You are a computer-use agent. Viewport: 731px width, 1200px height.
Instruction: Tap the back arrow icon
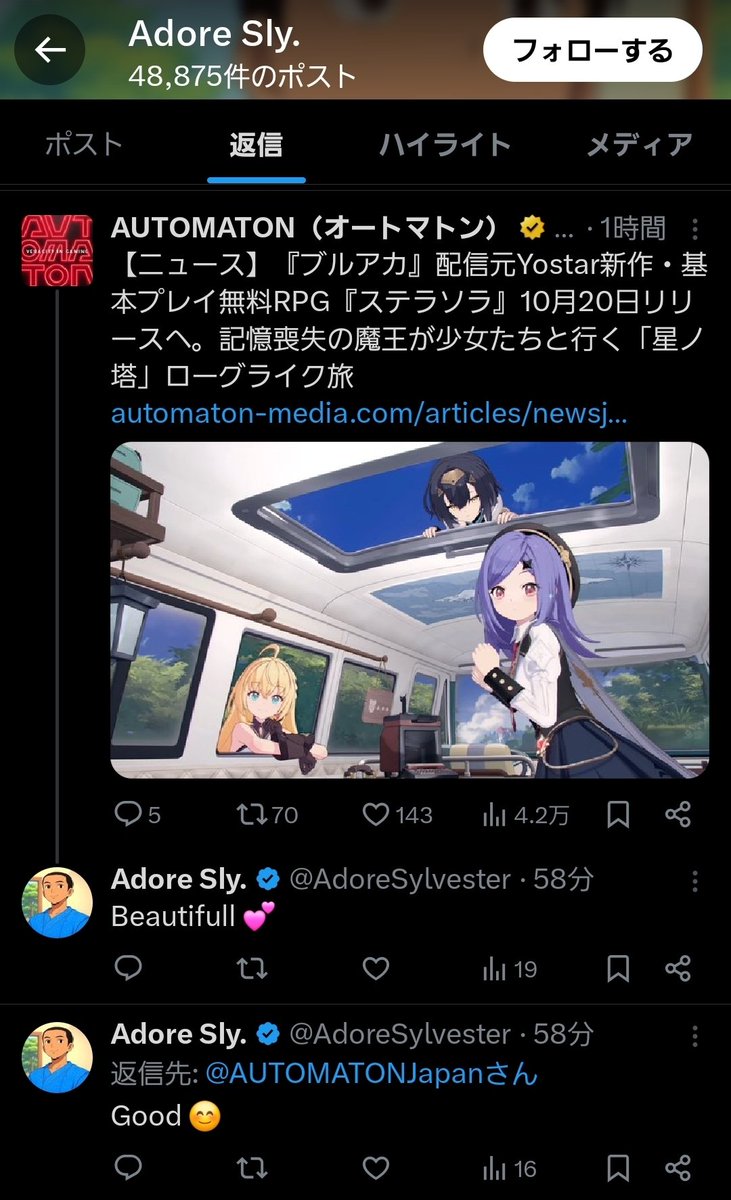pyautogui.click(x=50, y=49)
